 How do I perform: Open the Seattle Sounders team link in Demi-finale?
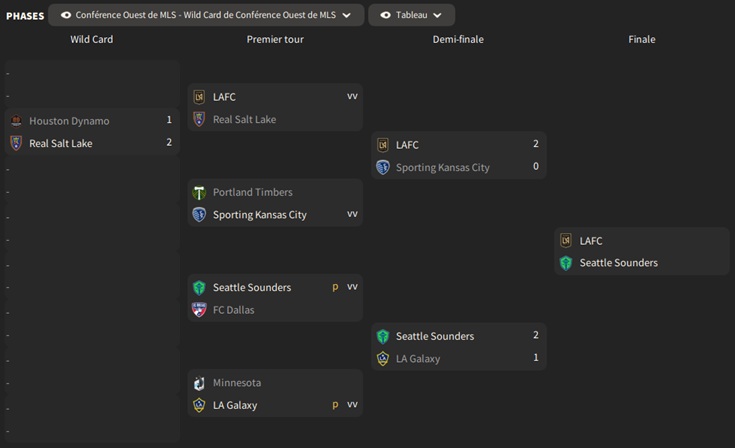[x=434, y=336]
